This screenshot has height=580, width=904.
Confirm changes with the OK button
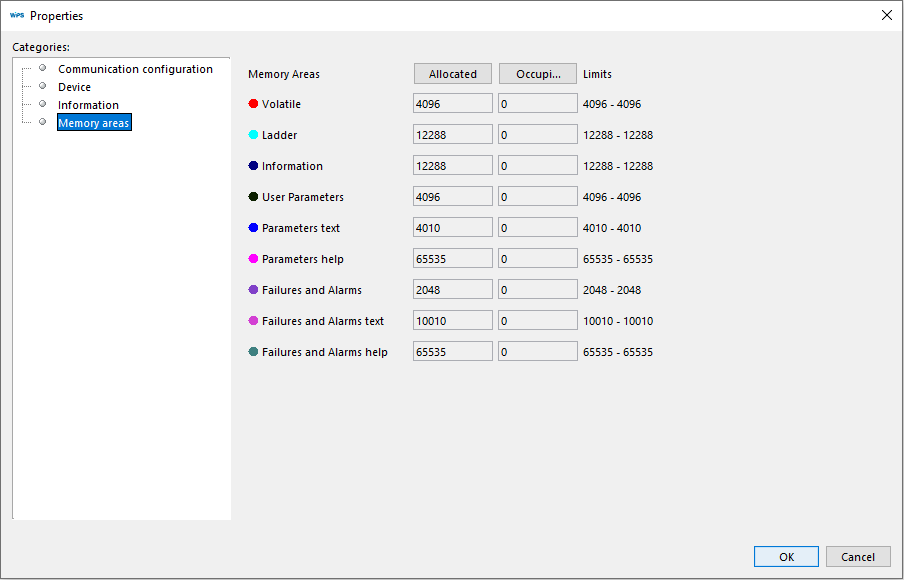pyautogui.click(x=786, y=556)
